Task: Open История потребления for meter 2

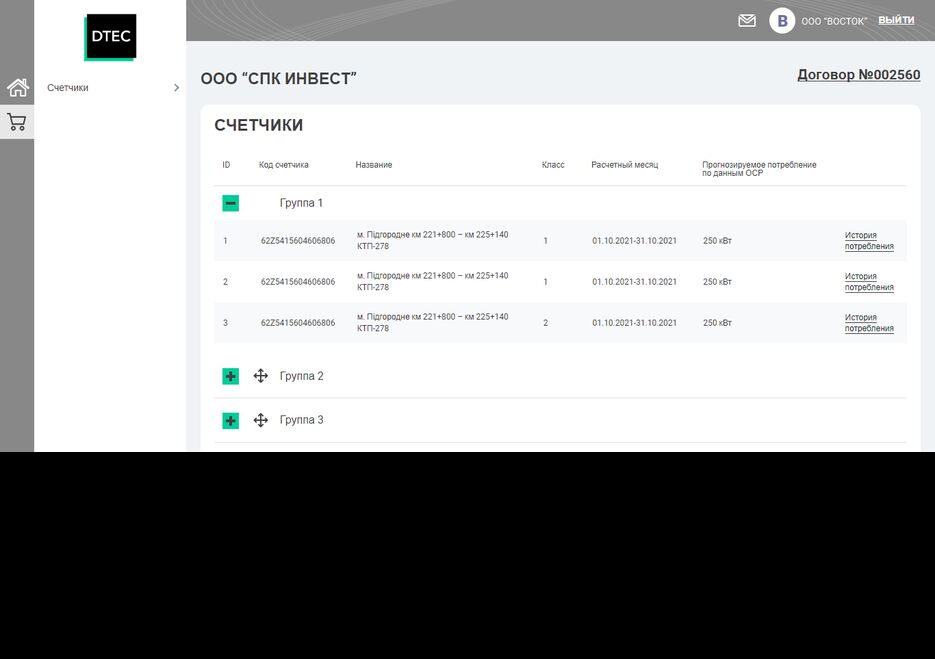Action: (869, 282)
